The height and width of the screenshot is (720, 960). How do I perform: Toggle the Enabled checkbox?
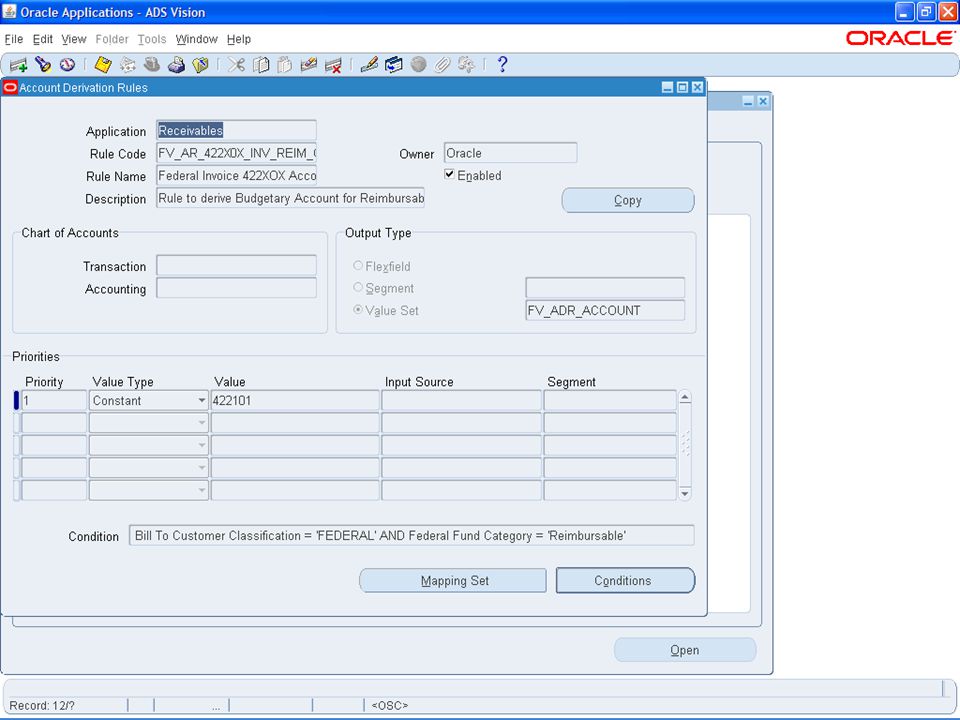(x=449, y=174)
